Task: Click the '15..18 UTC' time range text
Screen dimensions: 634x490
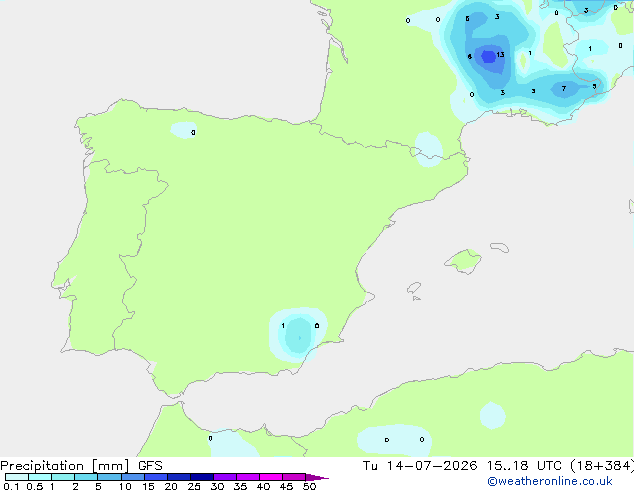Action: 524,466
